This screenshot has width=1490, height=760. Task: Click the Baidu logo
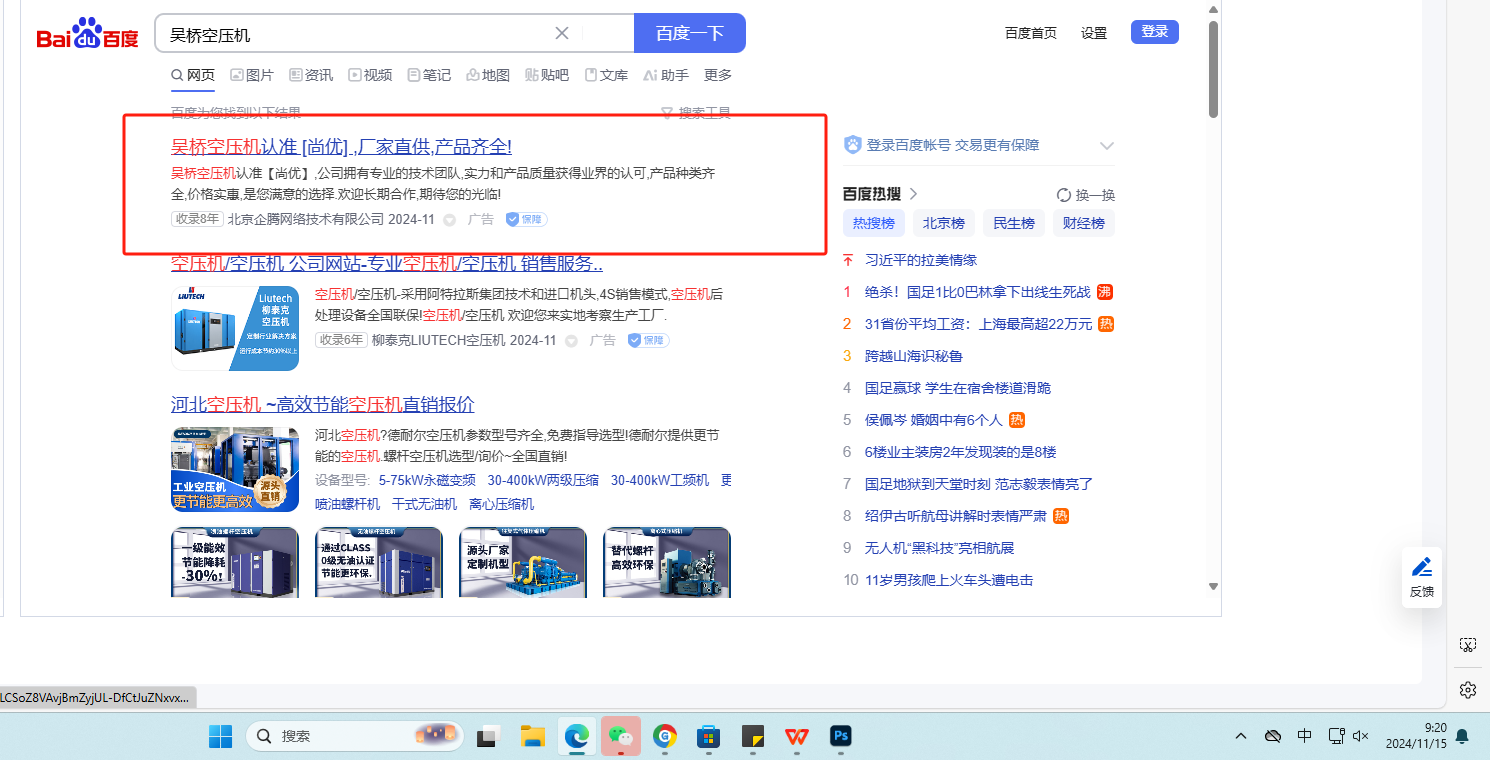tap(88, 34)
